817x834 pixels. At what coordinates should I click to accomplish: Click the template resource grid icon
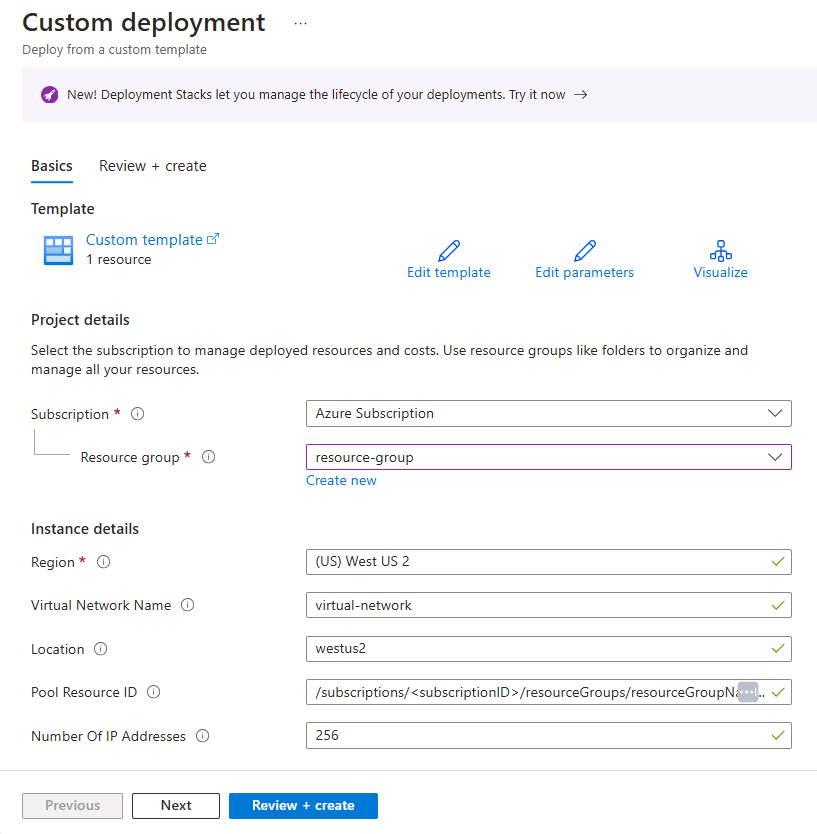click(x=57, y=250)
